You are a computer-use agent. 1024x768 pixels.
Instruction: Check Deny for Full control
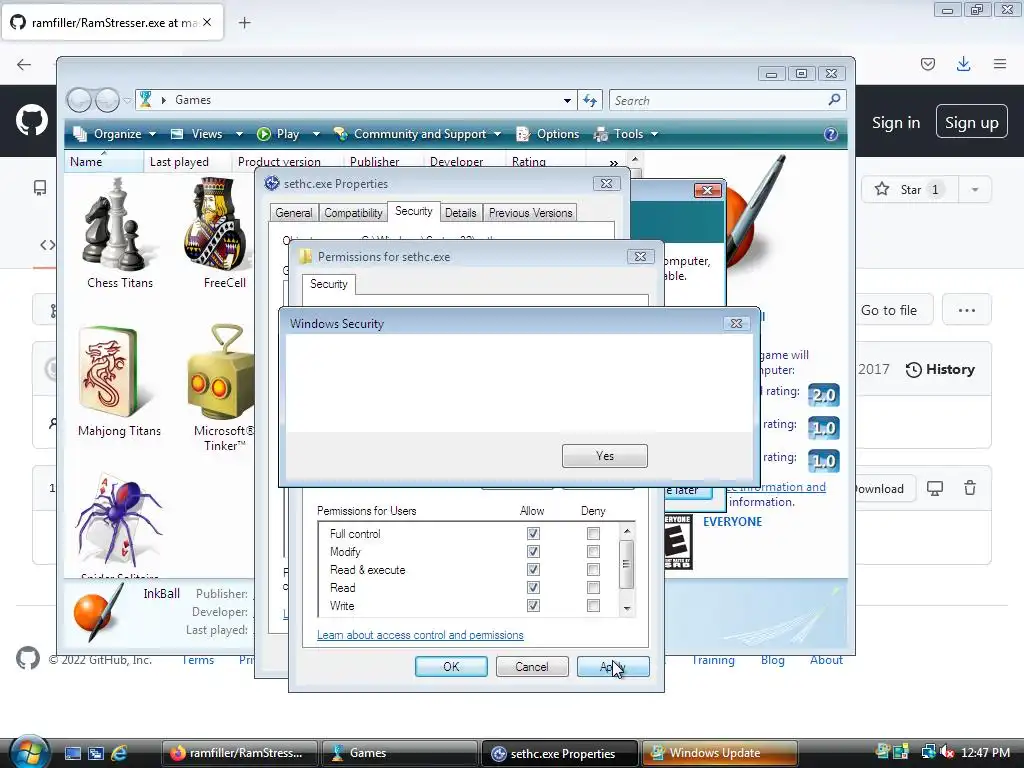pyautogui.click(x=593, y=534)
